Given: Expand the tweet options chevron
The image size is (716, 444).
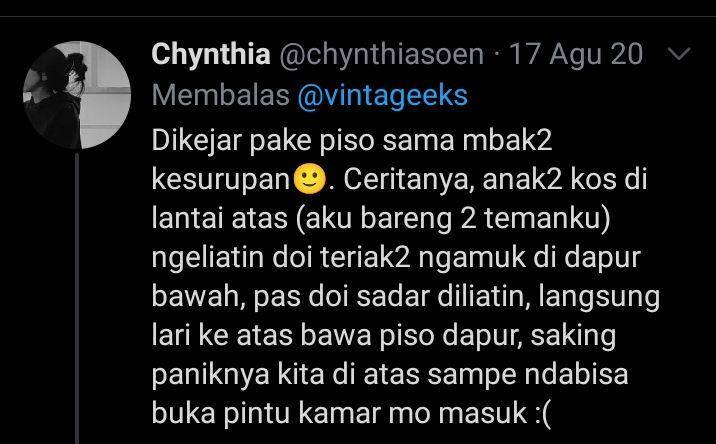Looking at the screenshot, I should 679,54.
